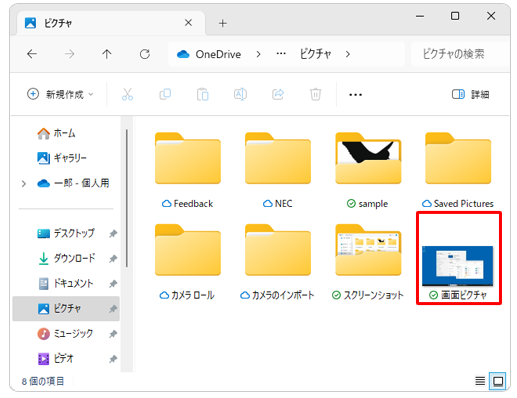Open デスクトップ in sidebar

(66, 233)
